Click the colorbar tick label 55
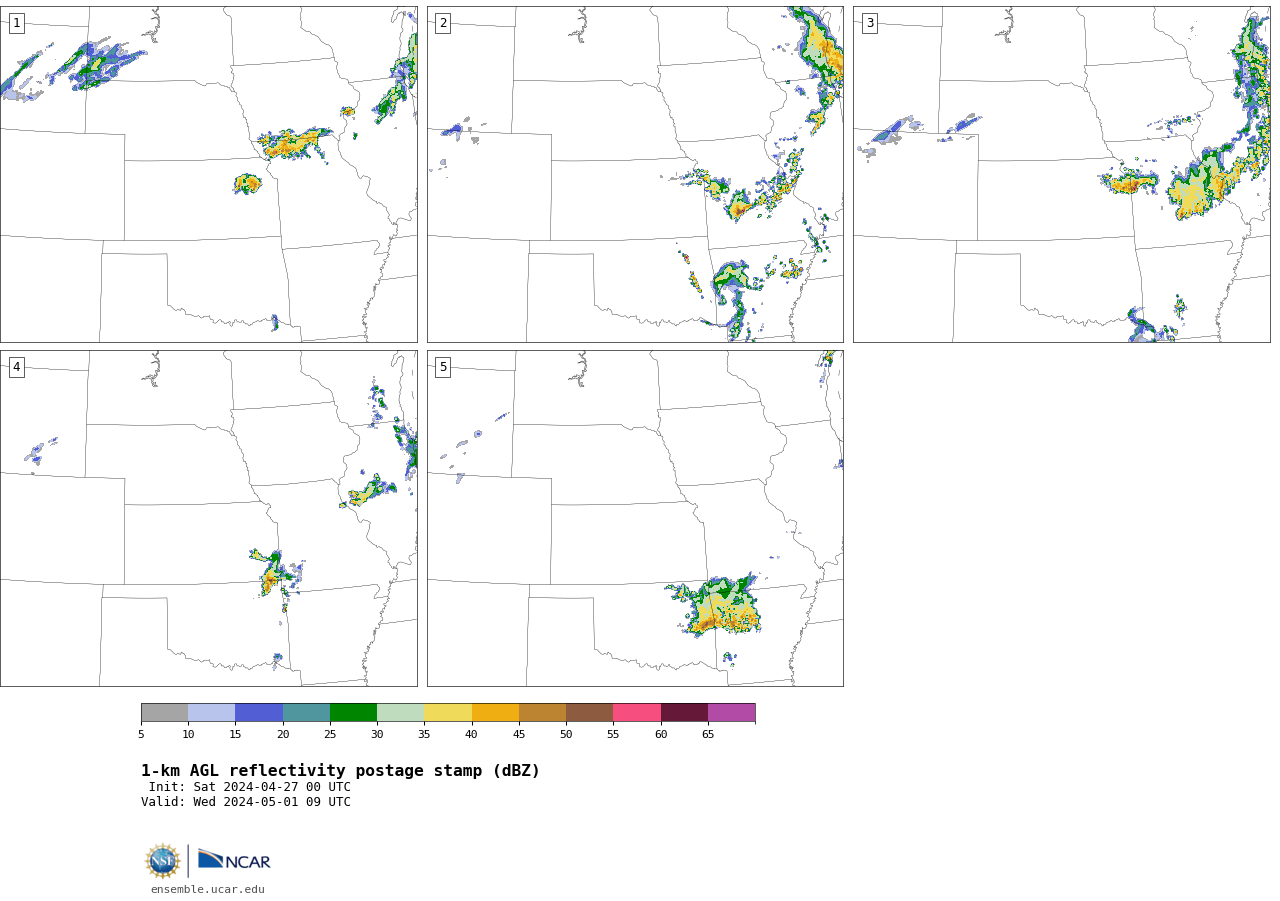The image size is (1280, 901). pyautogui.click(x=613, y=735)
